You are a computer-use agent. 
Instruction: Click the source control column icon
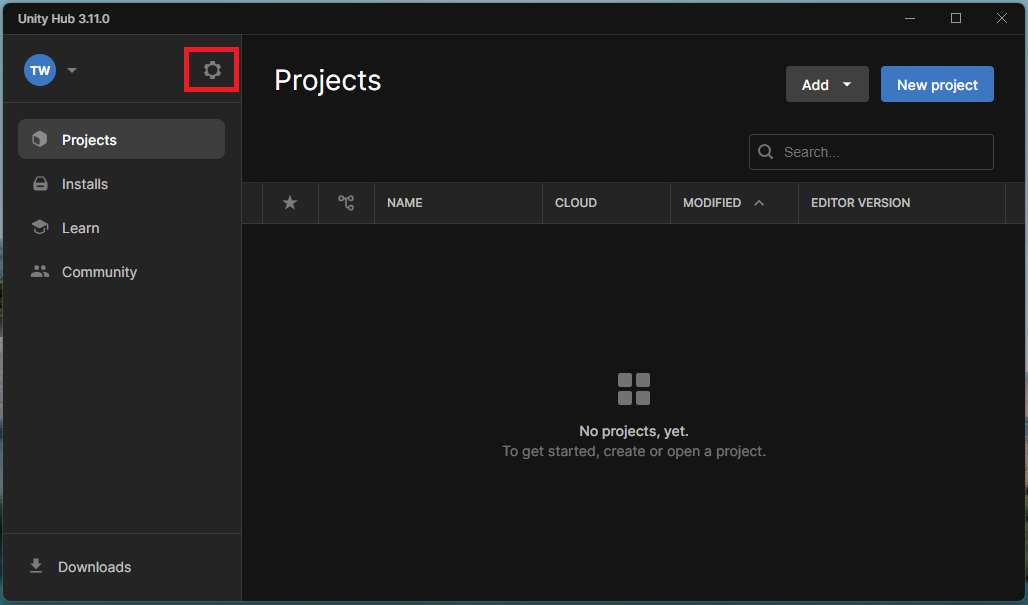point(346,203)
